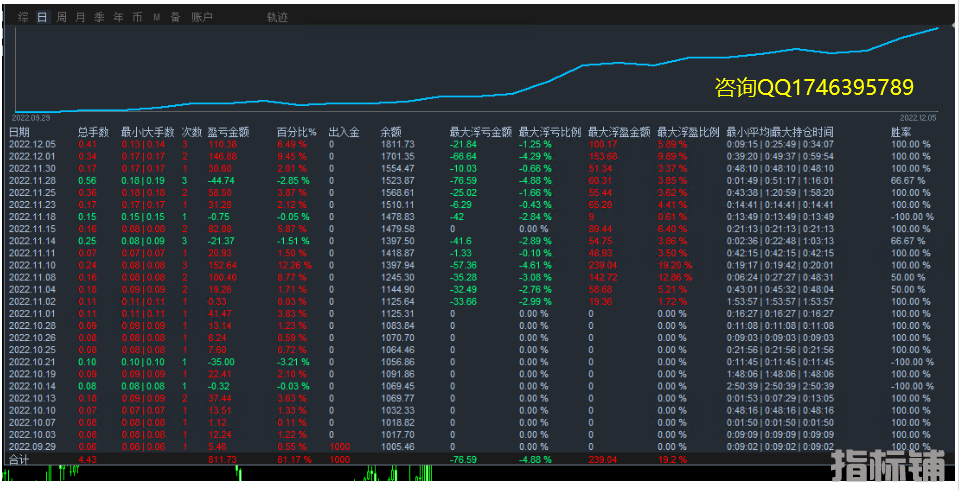Viewport: 959px width, 490px height.
Task: Select the 2022.11.10 date row
Action: (x=33, y=265)
